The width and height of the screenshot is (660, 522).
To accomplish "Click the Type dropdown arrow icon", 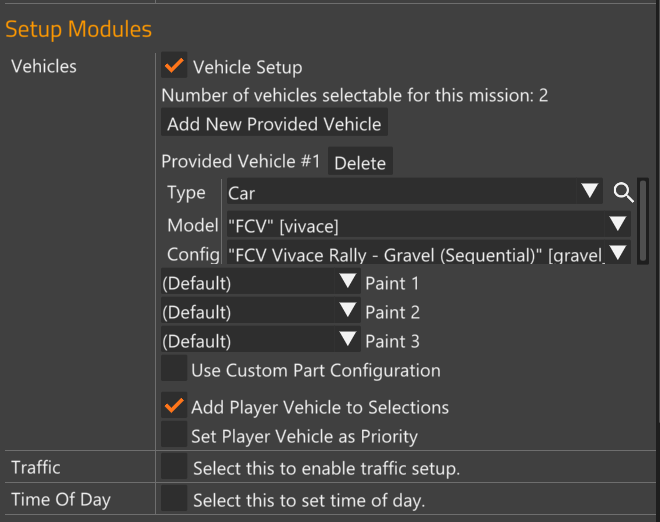I will tap(590, 192).
